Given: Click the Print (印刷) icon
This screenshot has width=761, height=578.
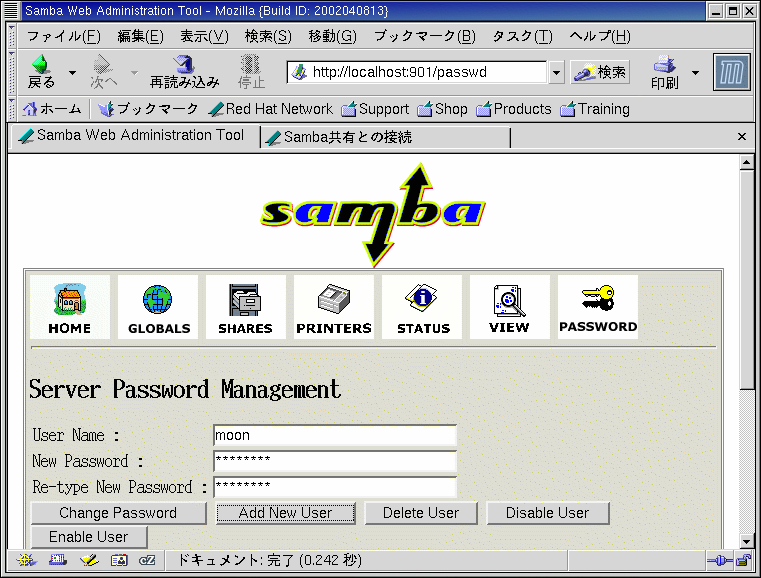Looking at the screenshot, I should [x=664, y=72].
